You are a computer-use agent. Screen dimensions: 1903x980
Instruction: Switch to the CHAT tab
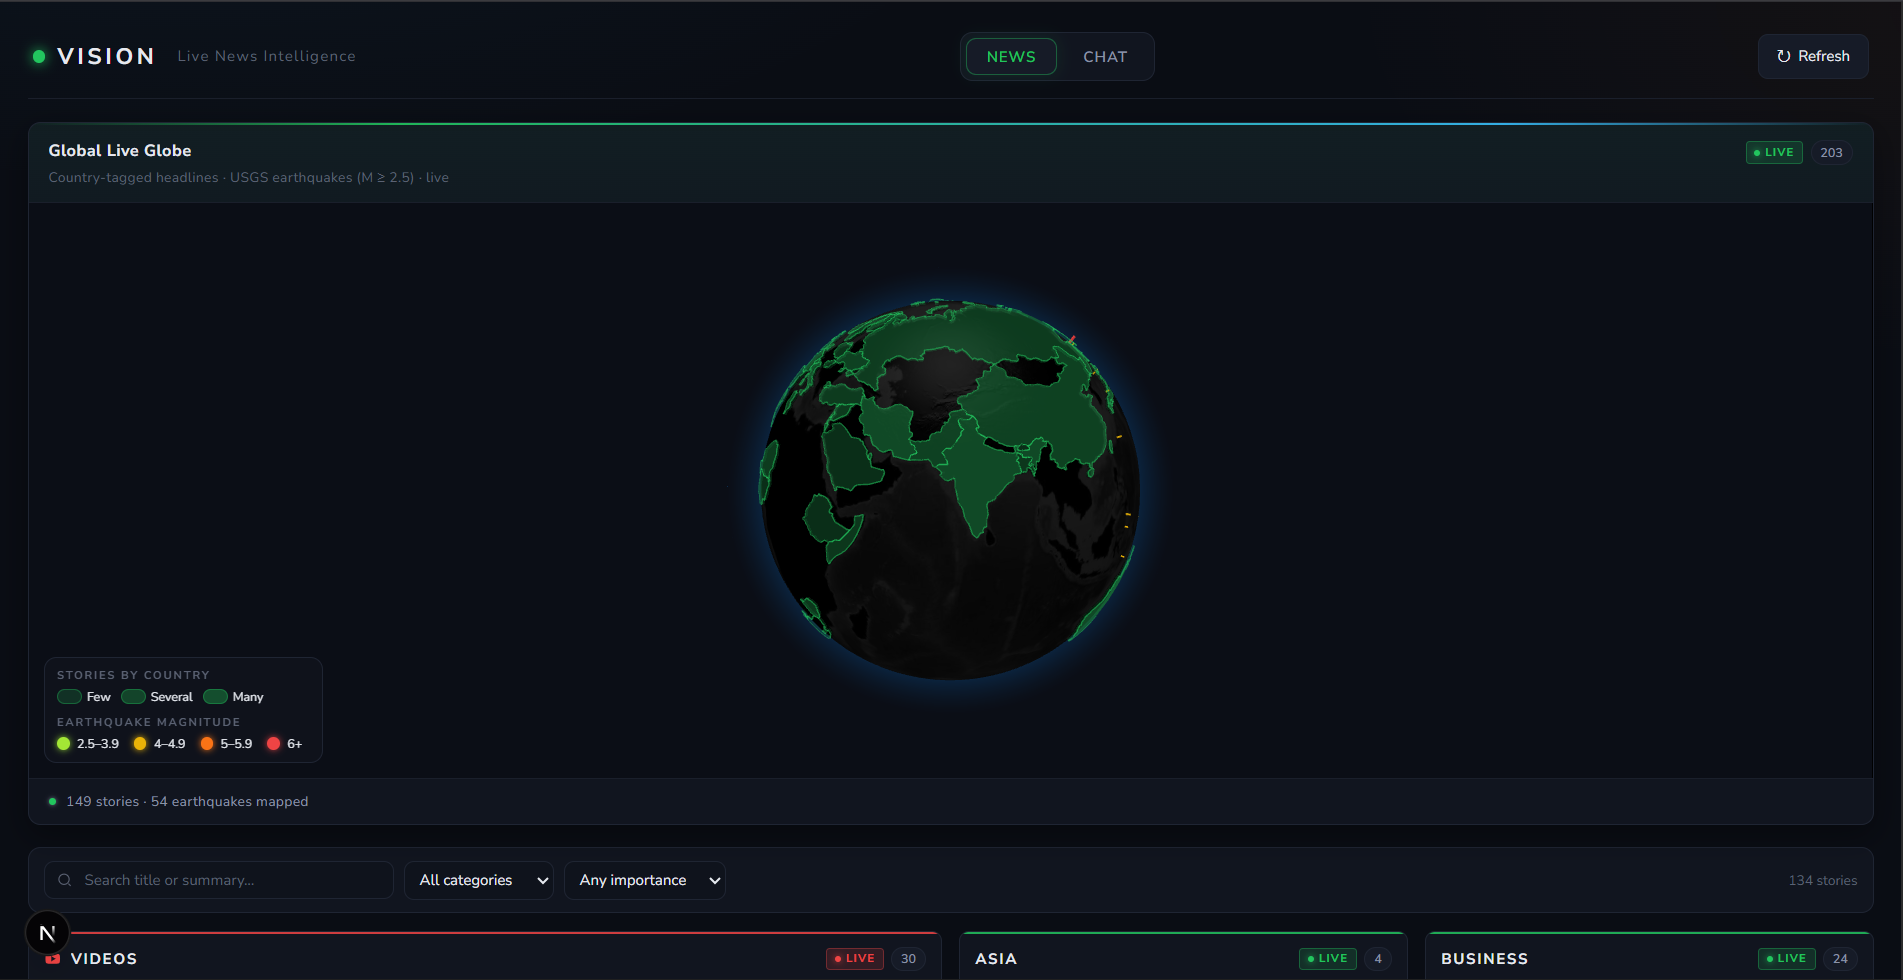tap(1105, 57)
